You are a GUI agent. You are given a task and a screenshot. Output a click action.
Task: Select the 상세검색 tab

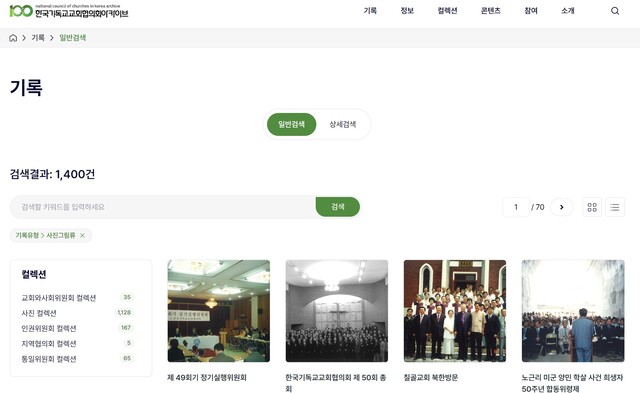tap(343, 124)
